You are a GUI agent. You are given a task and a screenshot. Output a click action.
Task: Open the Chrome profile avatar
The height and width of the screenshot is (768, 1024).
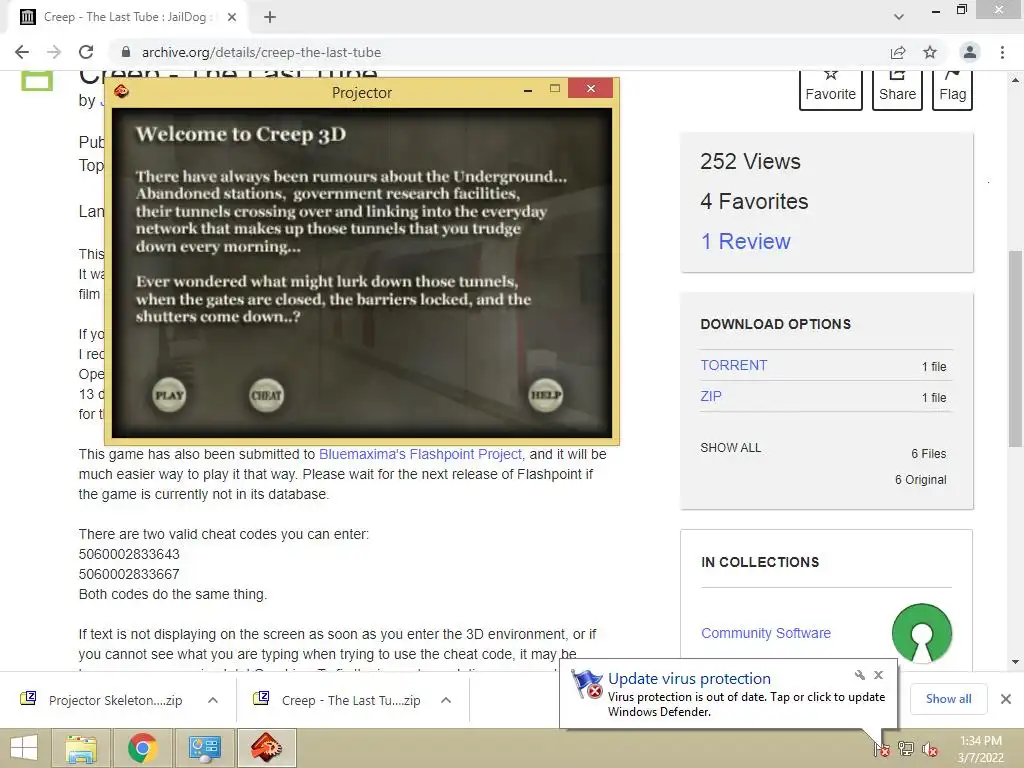click(x=970, y=52)
